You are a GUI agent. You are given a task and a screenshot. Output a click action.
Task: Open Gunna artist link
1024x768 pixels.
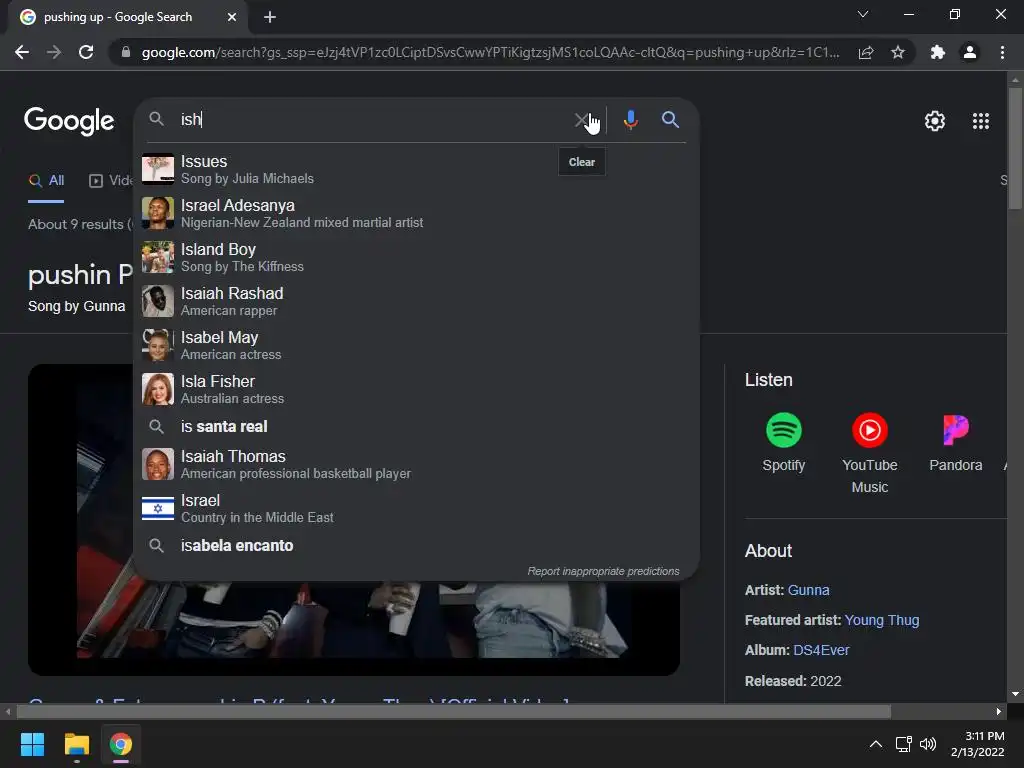pyautogui.click(x=808, y=590)
